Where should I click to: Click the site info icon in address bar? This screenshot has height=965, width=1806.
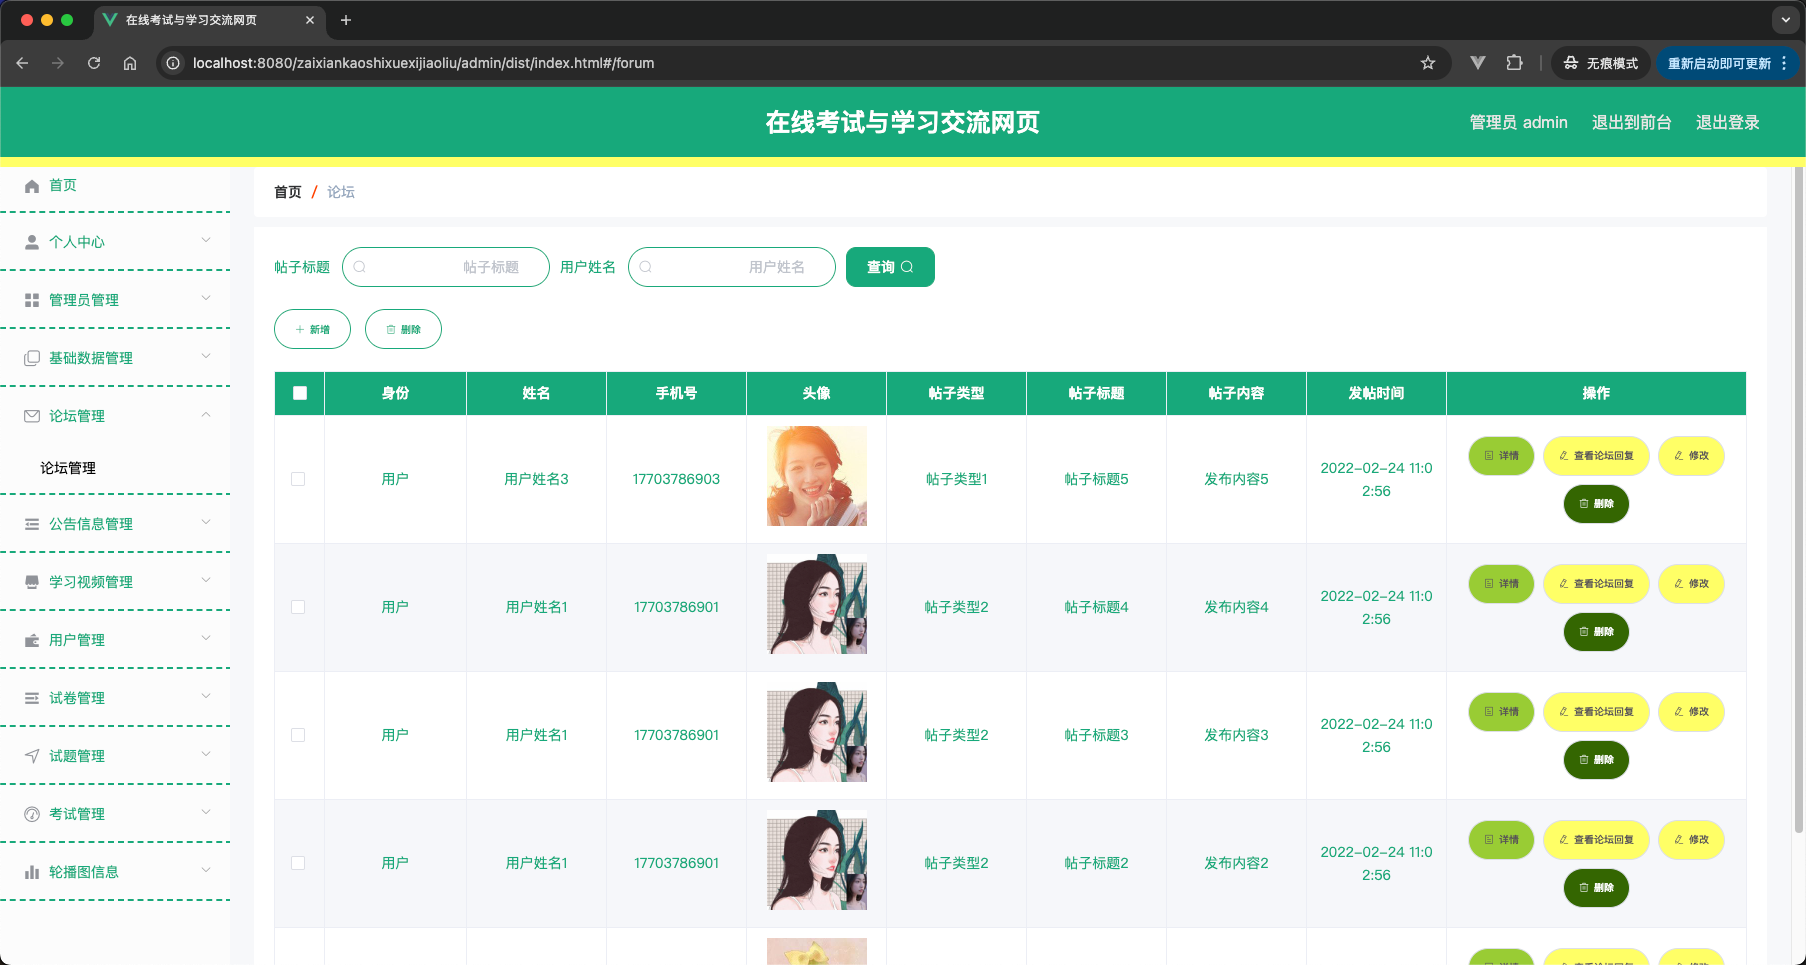click(x=173, y=63)
